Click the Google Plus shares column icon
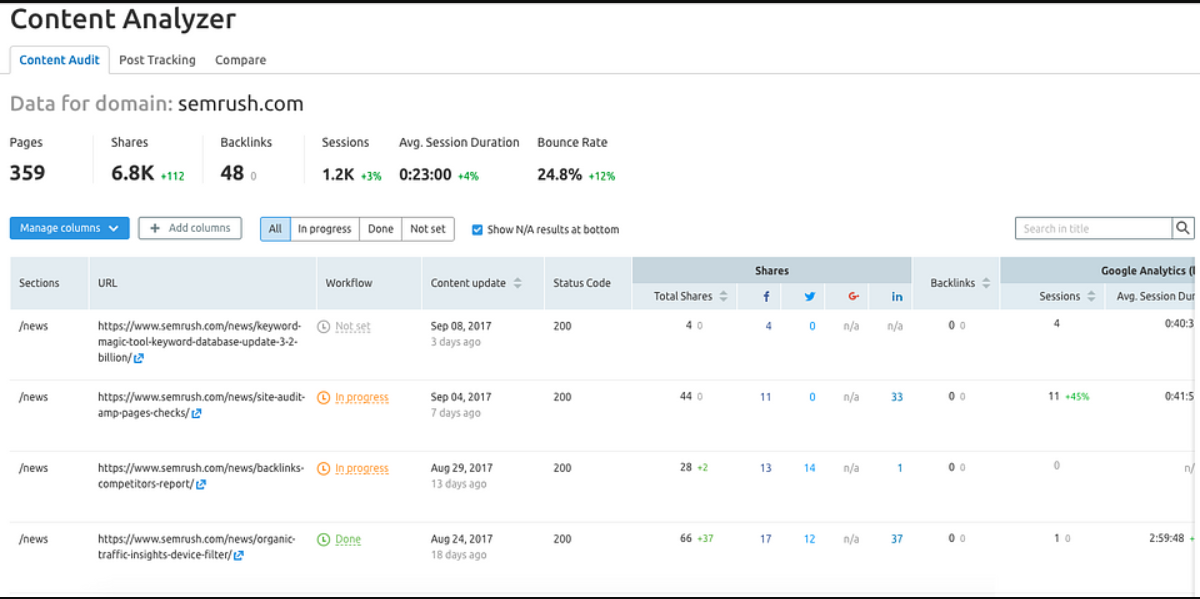Image resolution: width=1200 pixels, height=599 pixels. pyautogui.click(x=853, y=297)
